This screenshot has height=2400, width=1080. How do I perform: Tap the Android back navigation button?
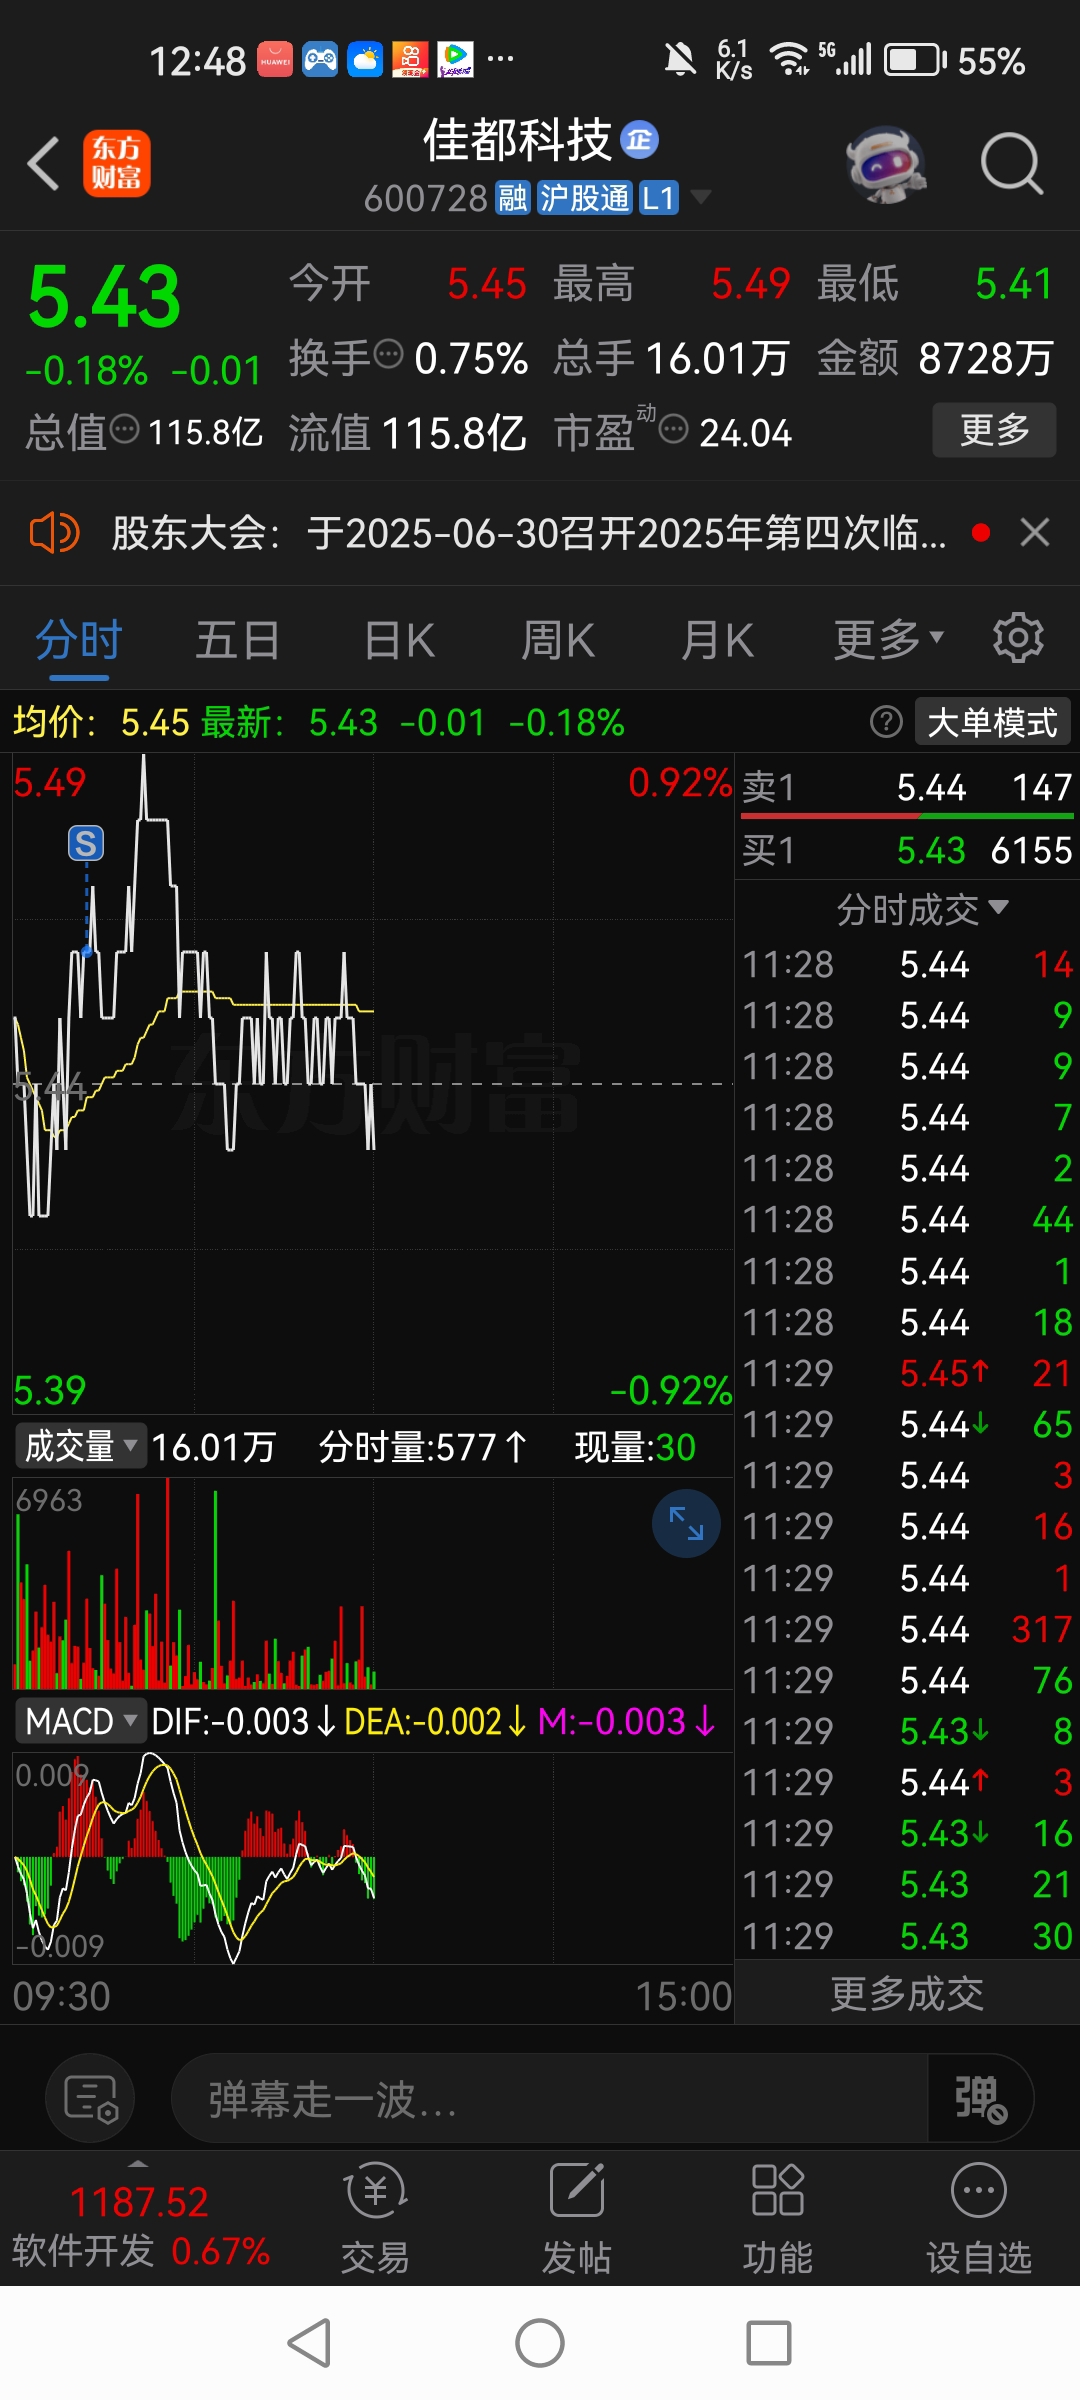click(x=309, y=2343)
